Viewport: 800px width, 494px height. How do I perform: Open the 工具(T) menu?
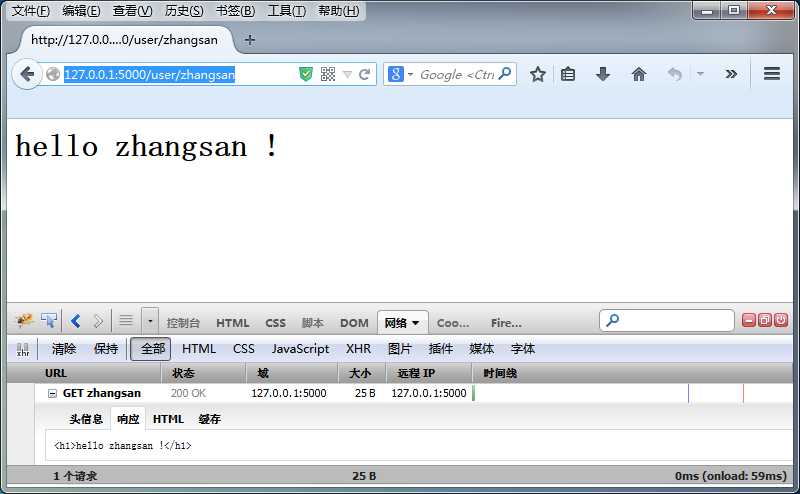286,11
